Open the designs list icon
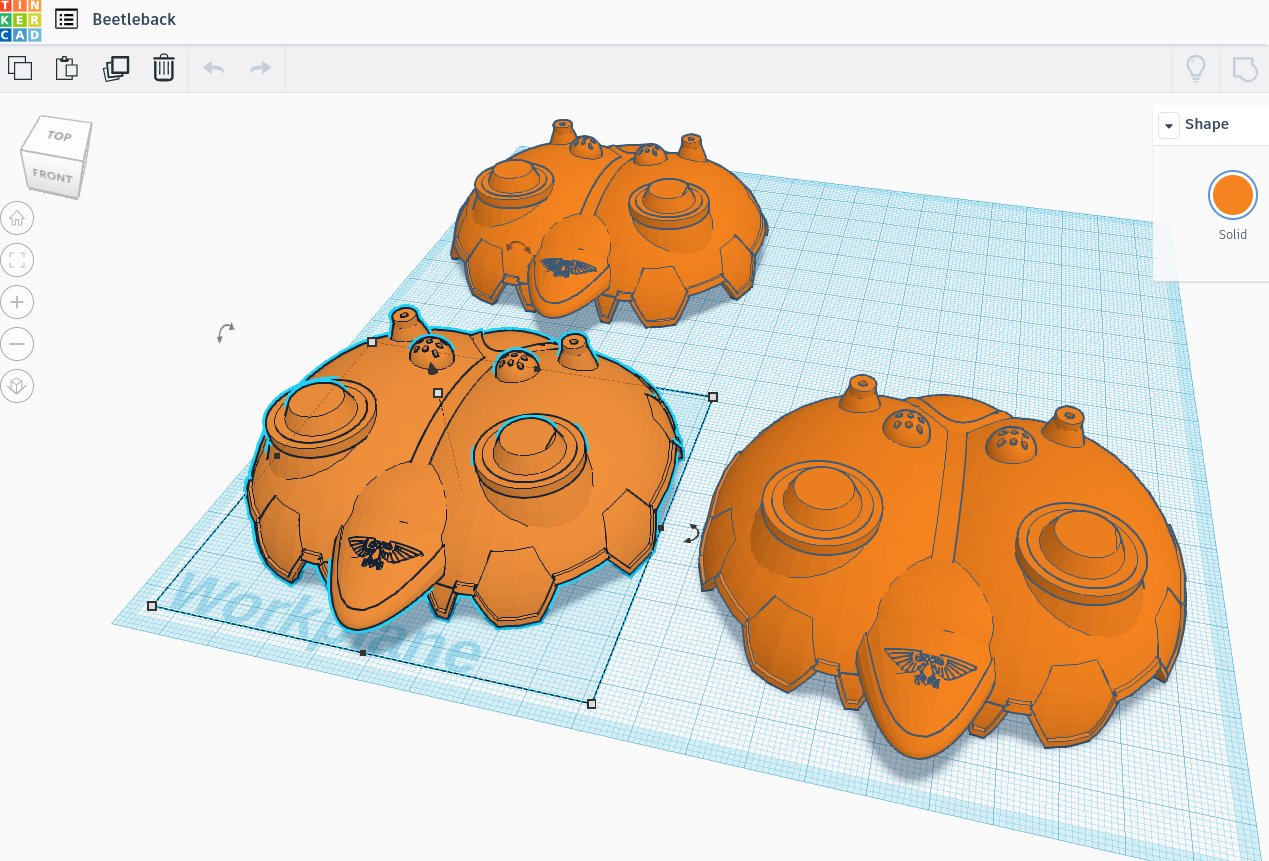The width and height of the screenshot is (1269, 861). 67,19
